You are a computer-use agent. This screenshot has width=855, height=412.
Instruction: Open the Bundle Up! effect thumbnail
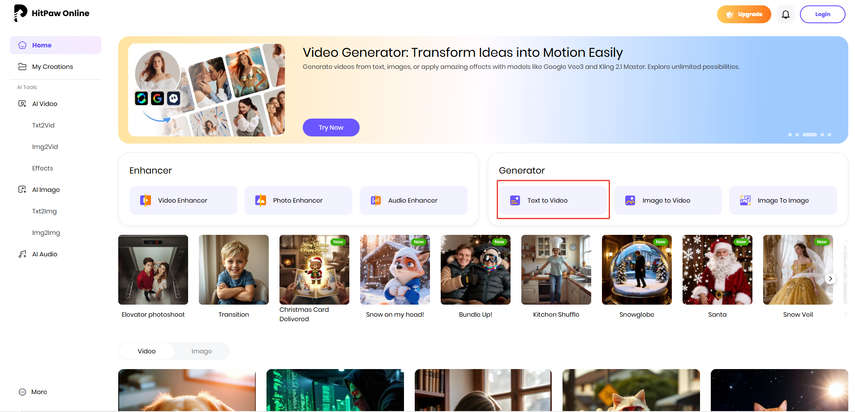pyautogui.click(x=475, y=270)
